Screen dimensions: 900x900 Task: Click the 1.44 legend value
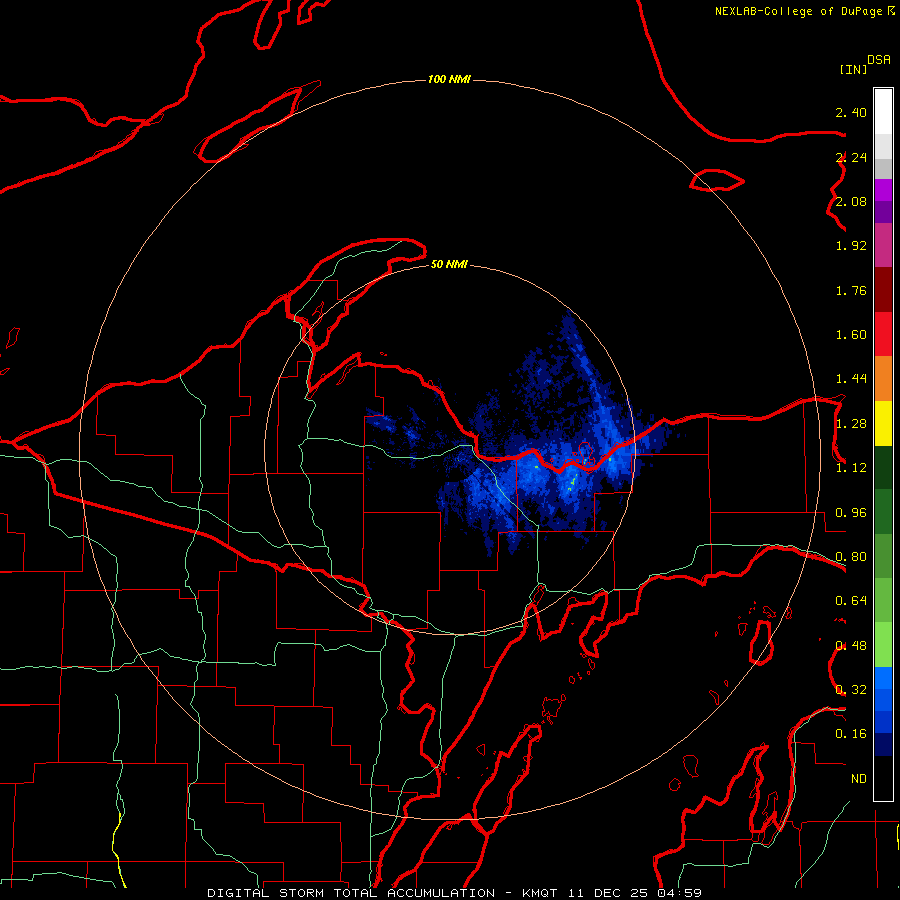point(851,379)
